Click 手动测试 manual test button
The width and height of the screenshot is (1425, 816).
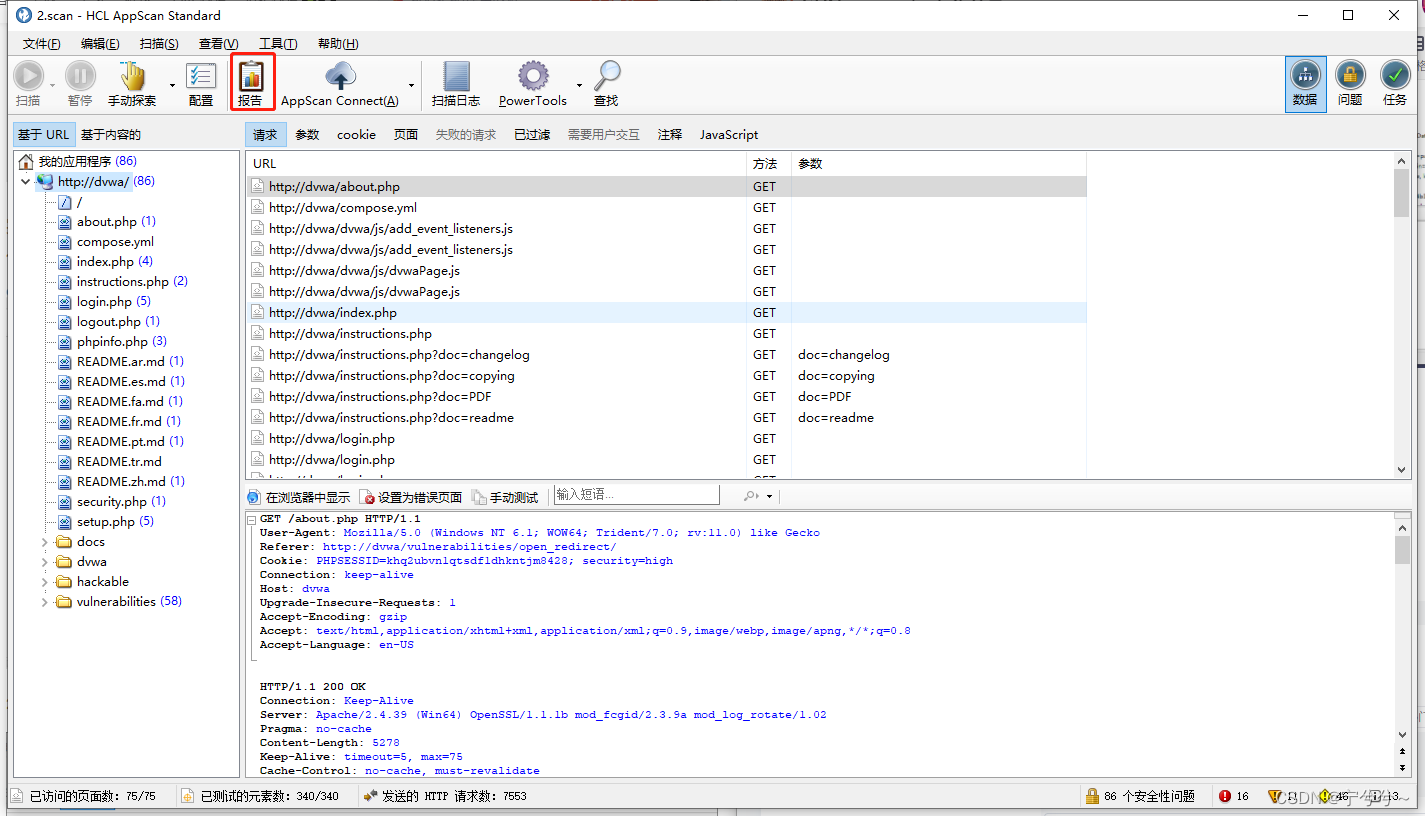click(505, 497)
